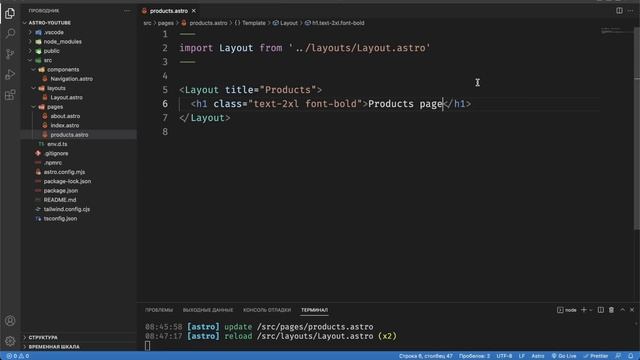Expand the node_modules folder
Viewport: 640px width, 360px height.
62,42
